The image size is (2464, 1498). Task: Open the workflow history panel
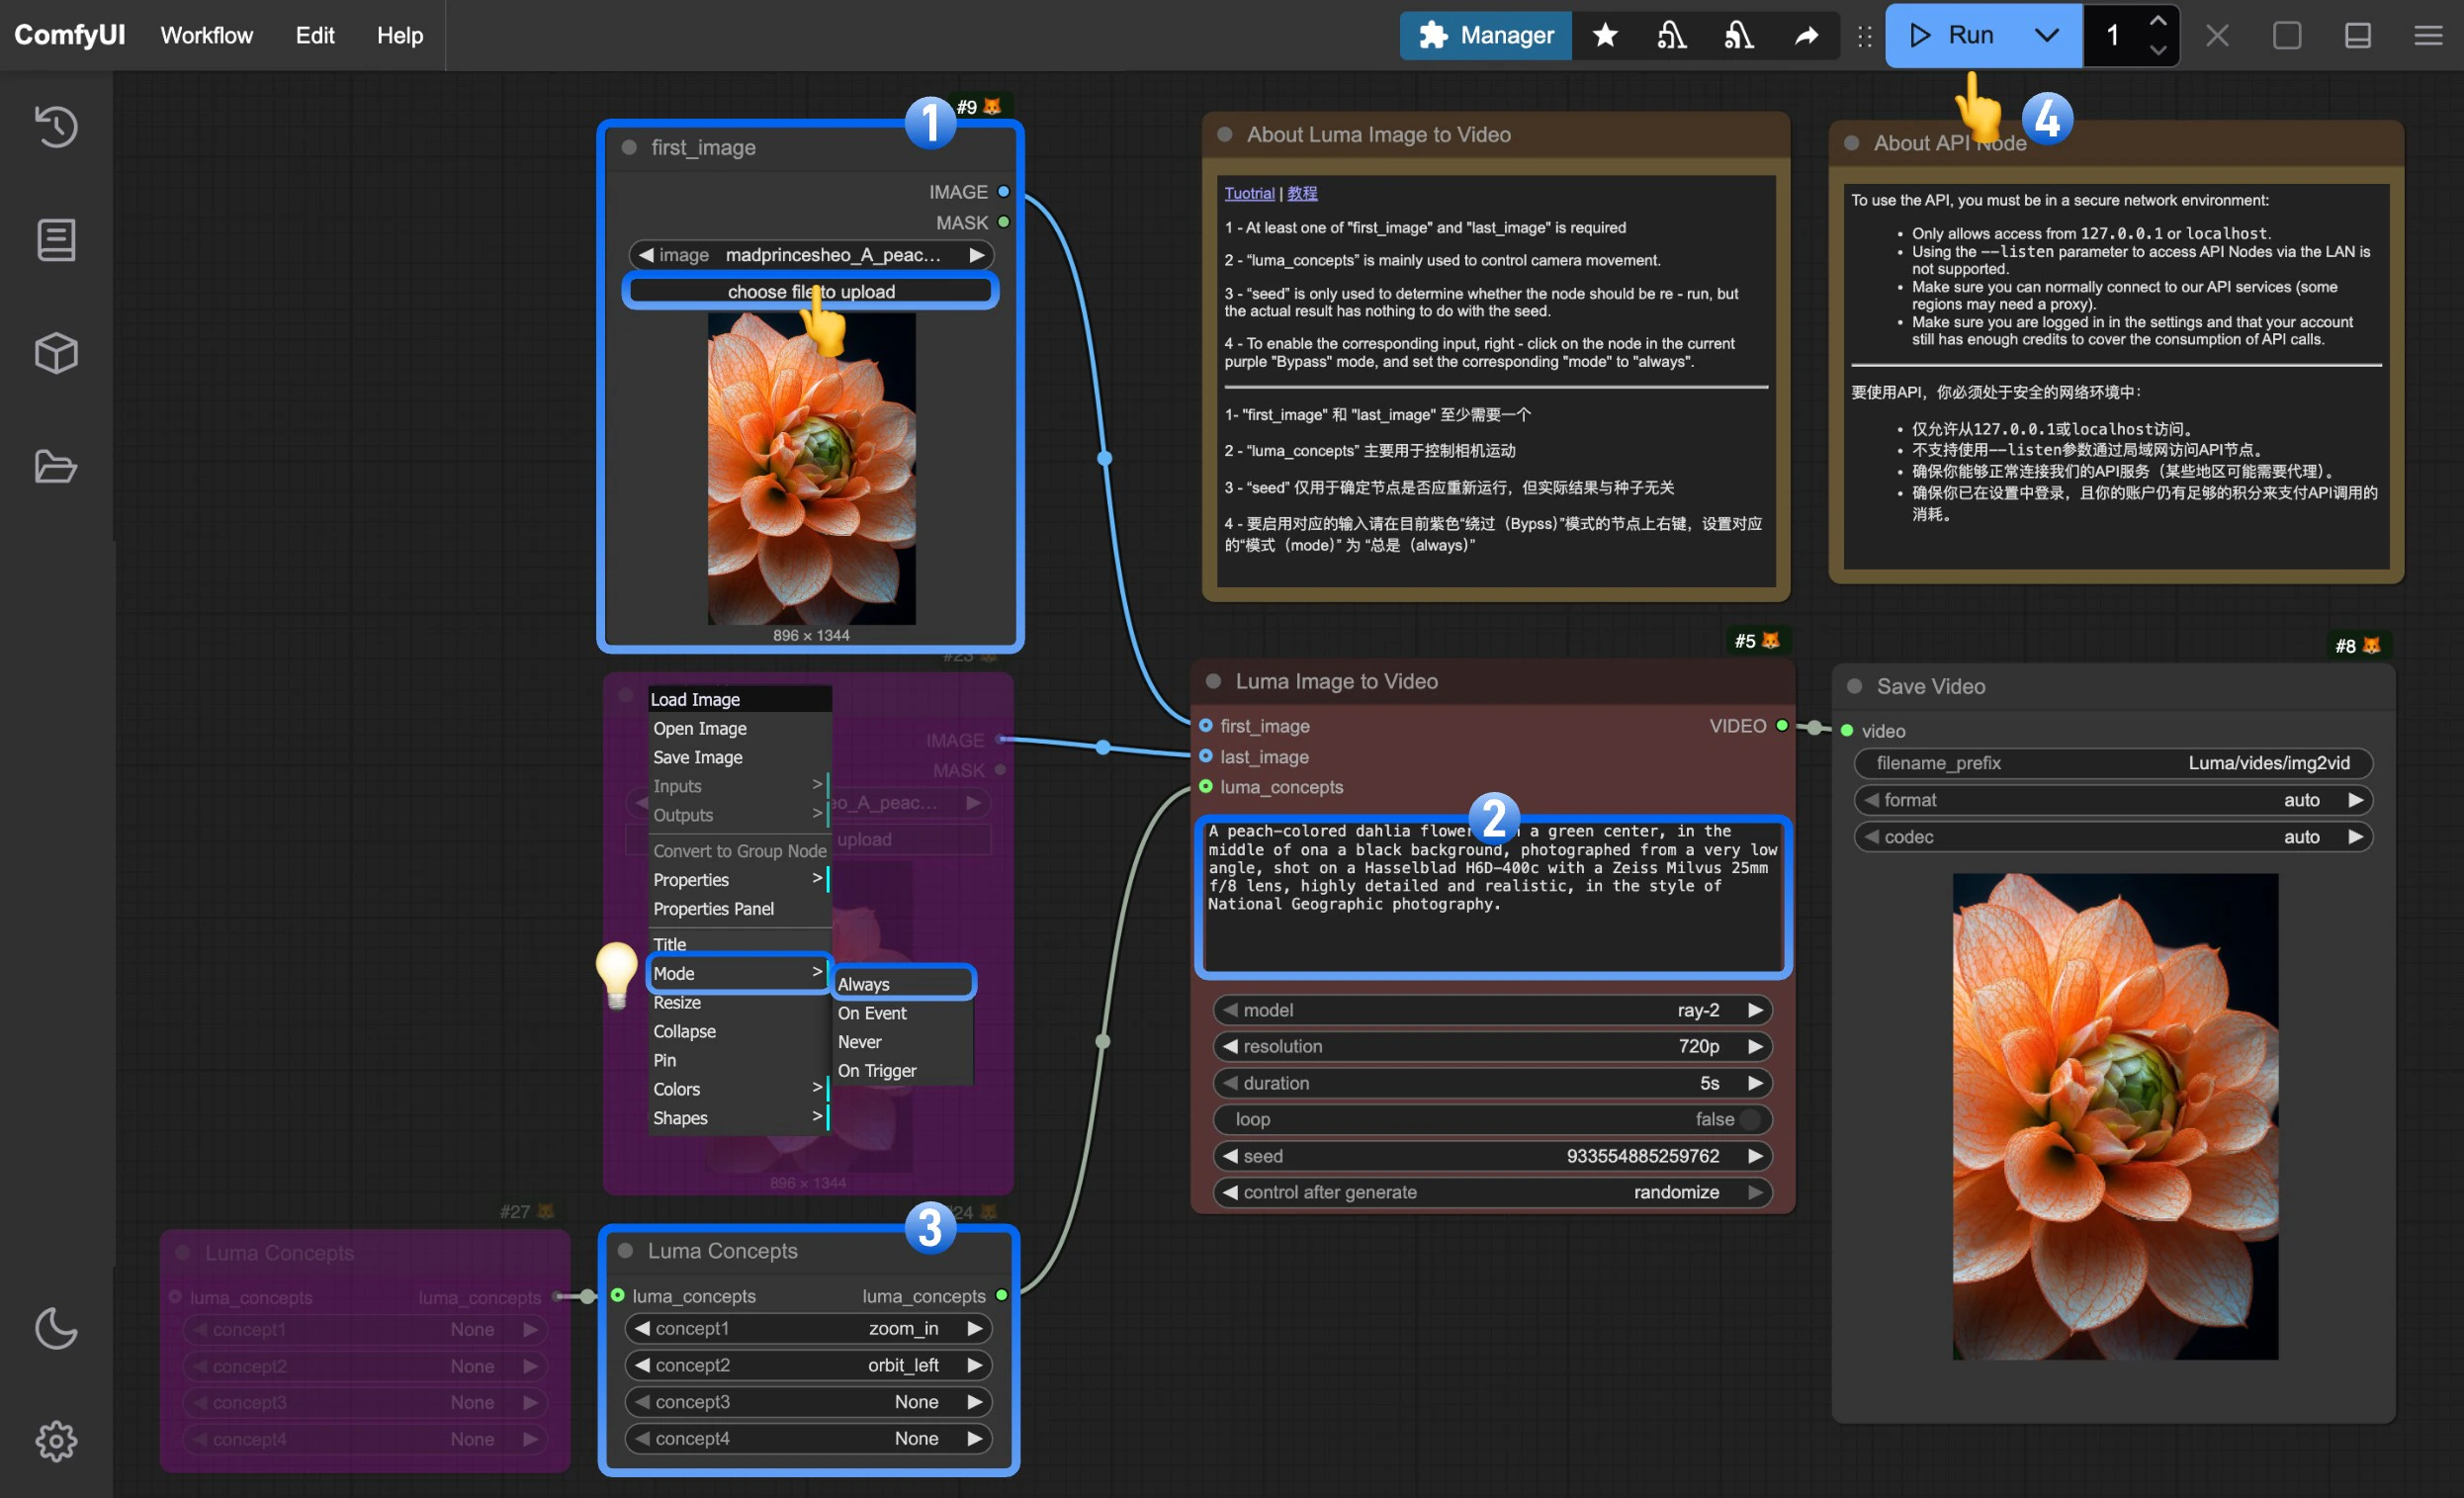[55, 126]
